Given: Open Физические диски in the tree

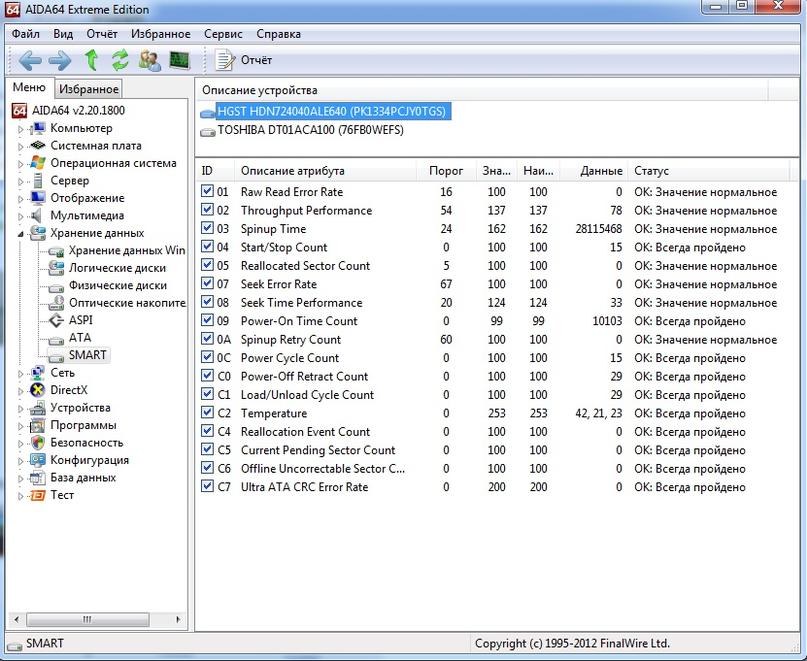Looking at the screenshot, I should [118, 285].
